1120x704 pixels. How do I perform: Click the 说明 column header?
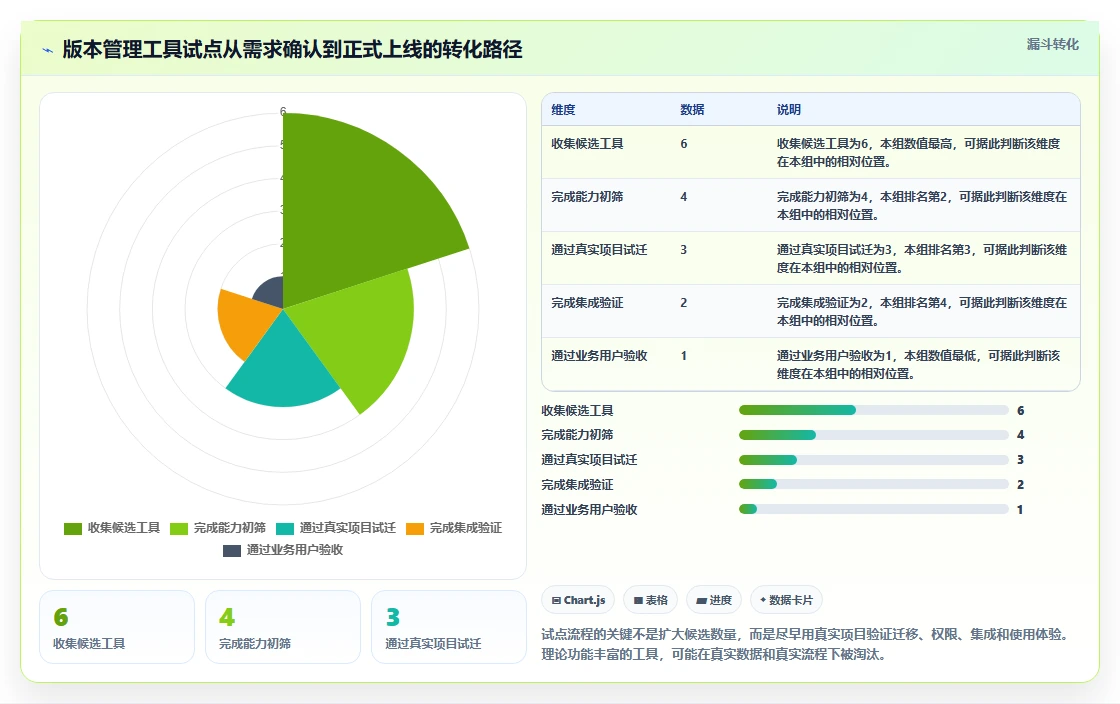tap(789, 109)
